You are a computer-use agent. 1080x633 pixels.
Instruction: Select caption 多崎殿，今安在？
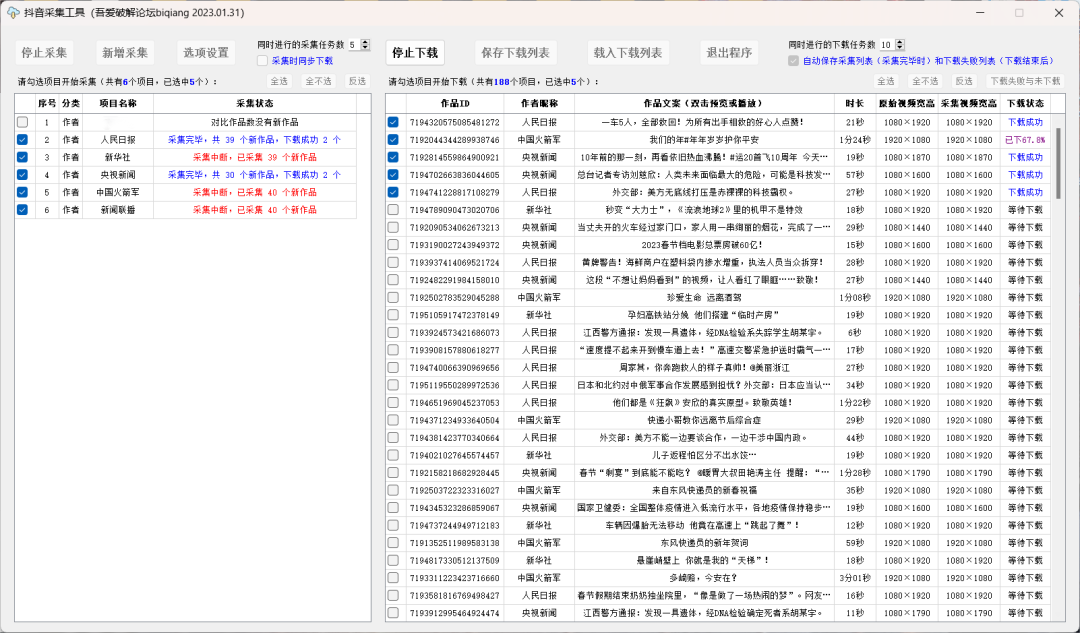click(x=703, y=578)
